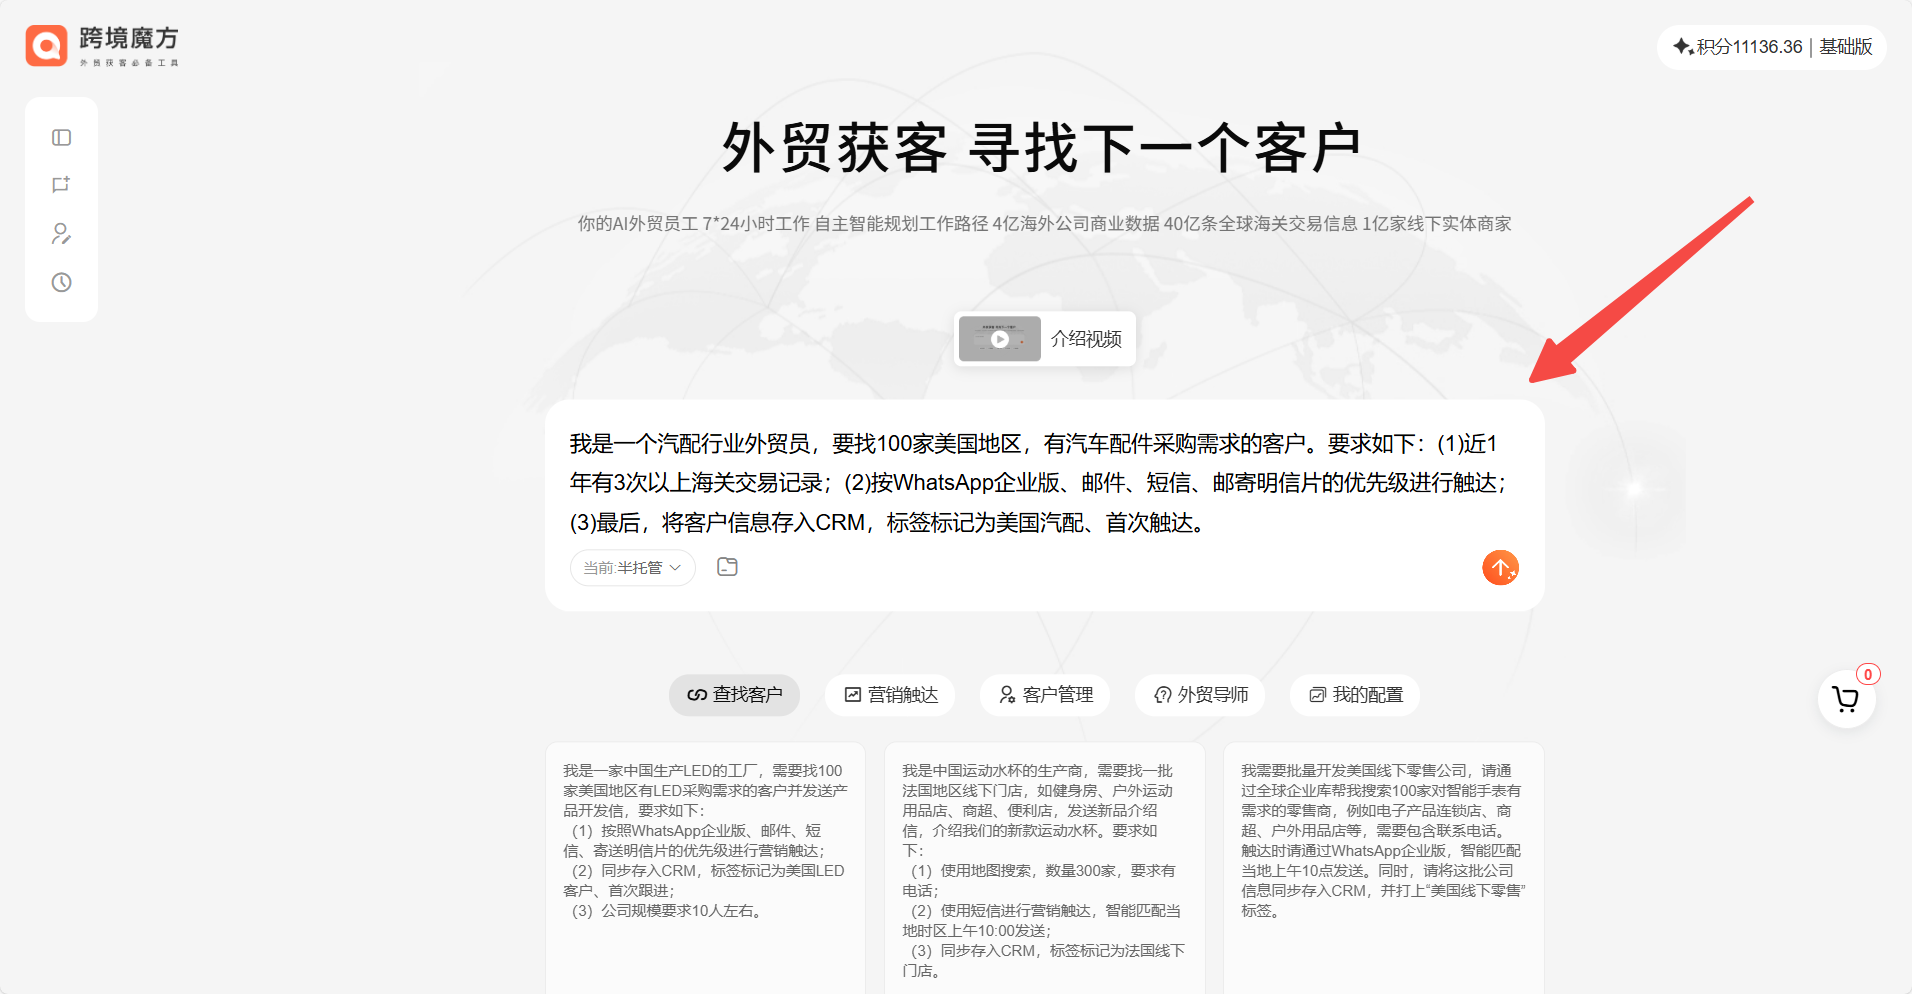Play the 介绍视频 video thumbnail
Screen dimensions: 1912x994
point(999,339)
